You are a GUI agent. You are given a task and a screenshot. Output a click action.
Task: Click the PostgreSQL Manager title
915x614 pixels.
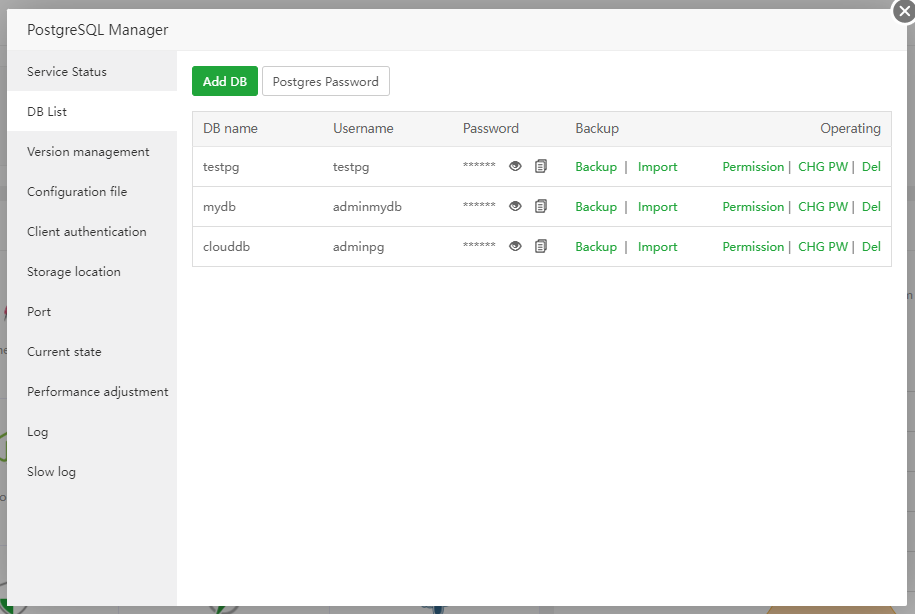97,30
